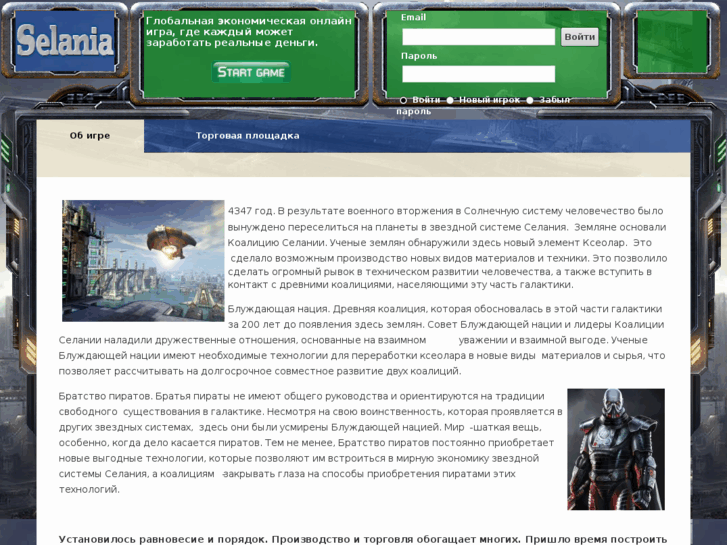Viewport: 727px width, 545px height.
Task: Click the Войти submit button
Action: pos(580,37)
